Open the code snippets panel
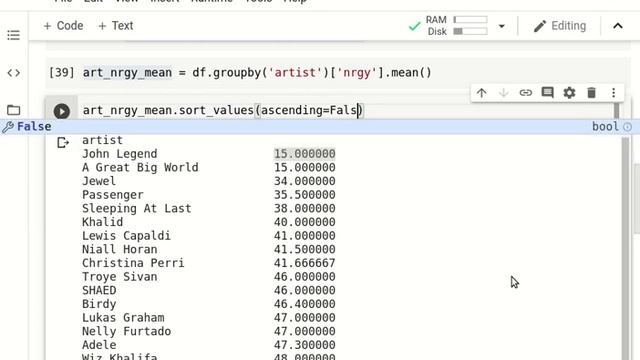 tap(13, 73)
